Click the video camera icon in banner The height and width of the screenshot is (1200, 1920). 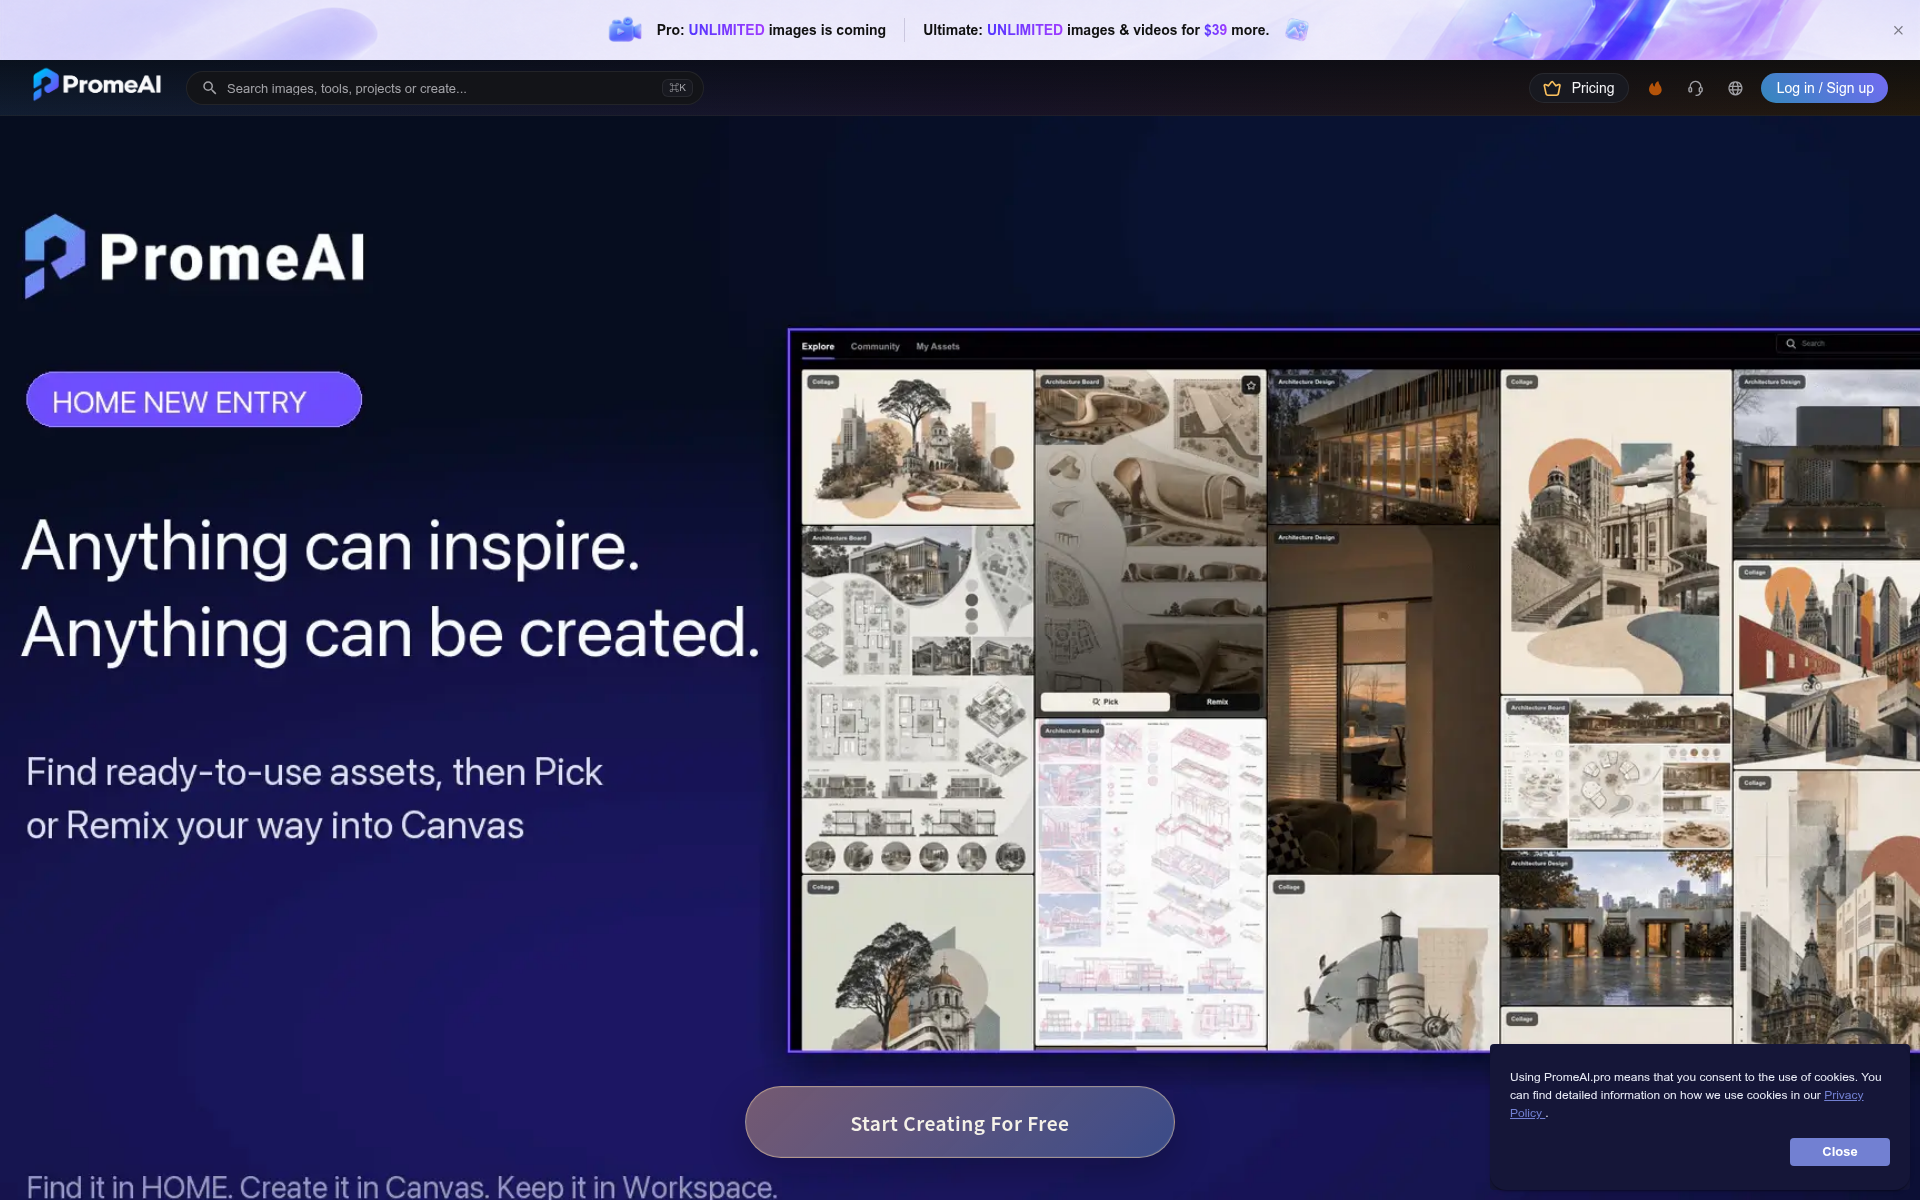click(625, 30)
